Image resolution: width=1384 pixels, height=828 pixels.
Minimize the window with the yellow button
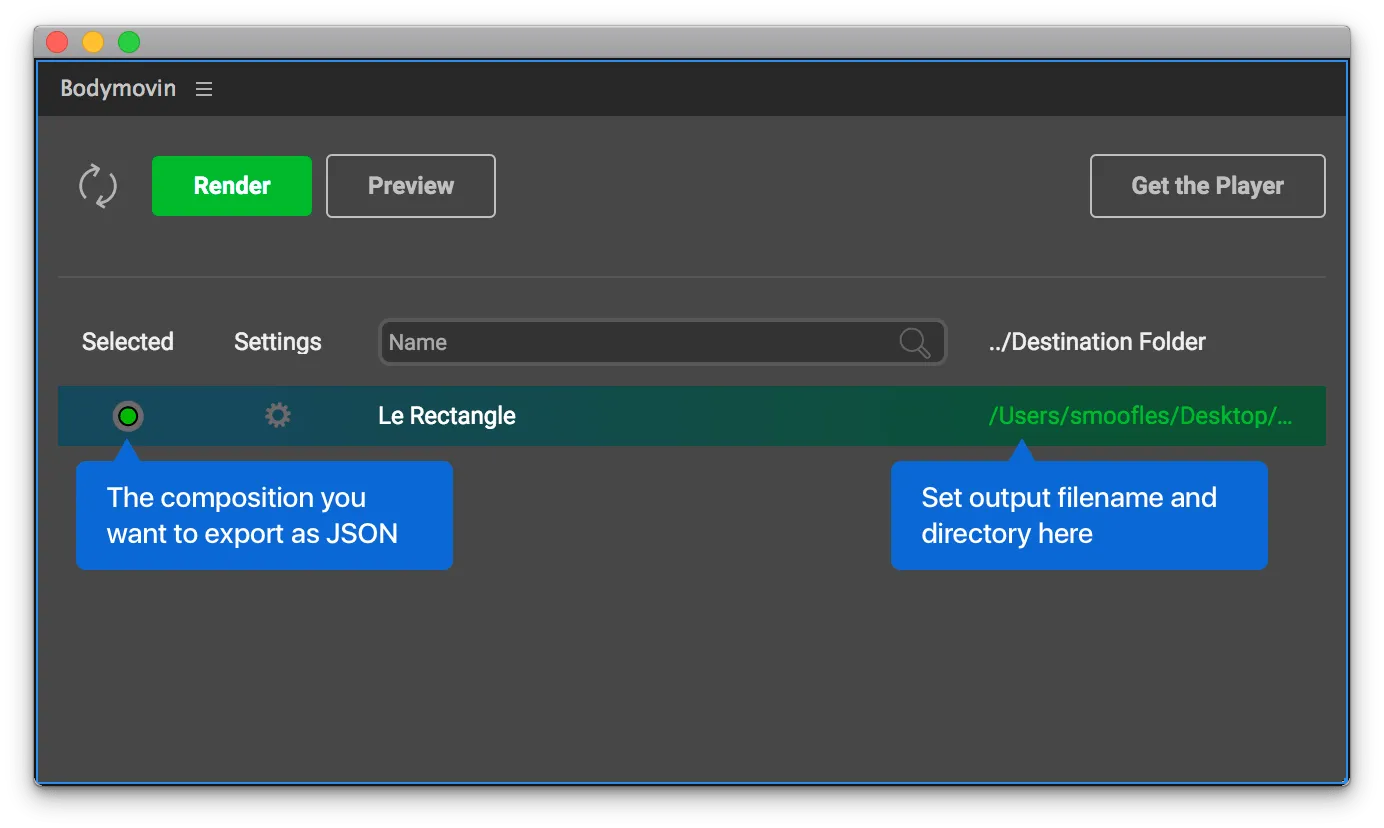[93, 42]
